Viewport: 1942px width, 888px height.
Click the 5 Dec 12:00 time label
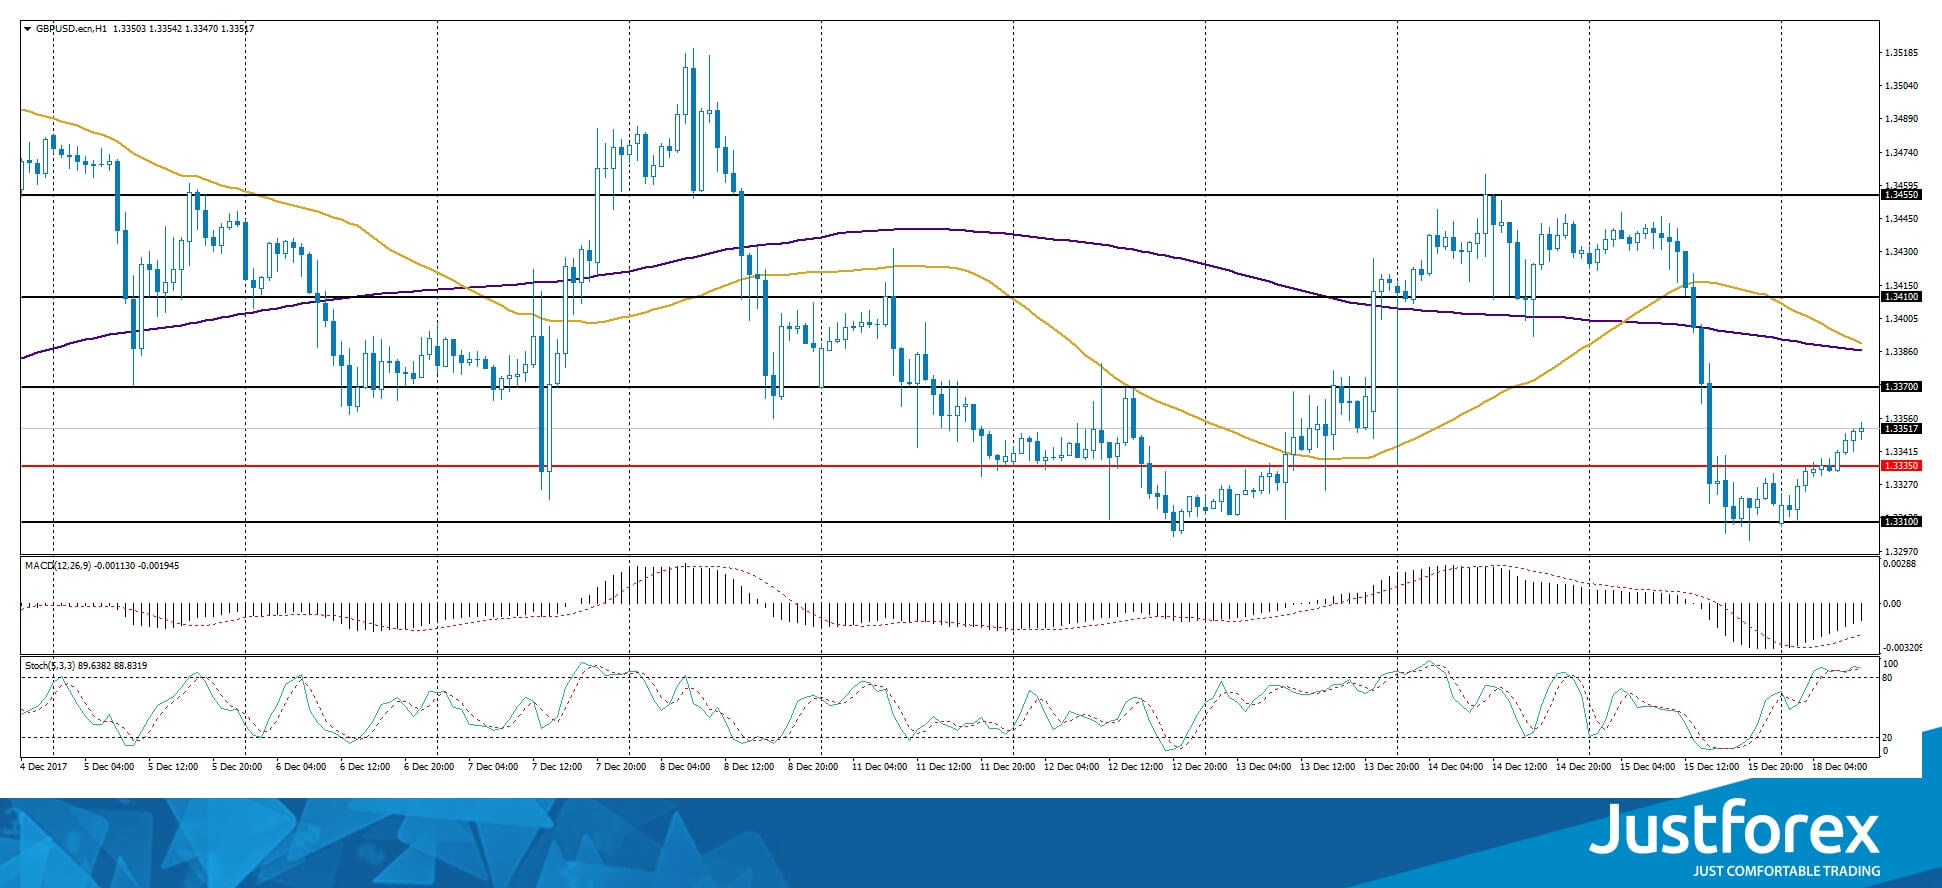point(173,767)
